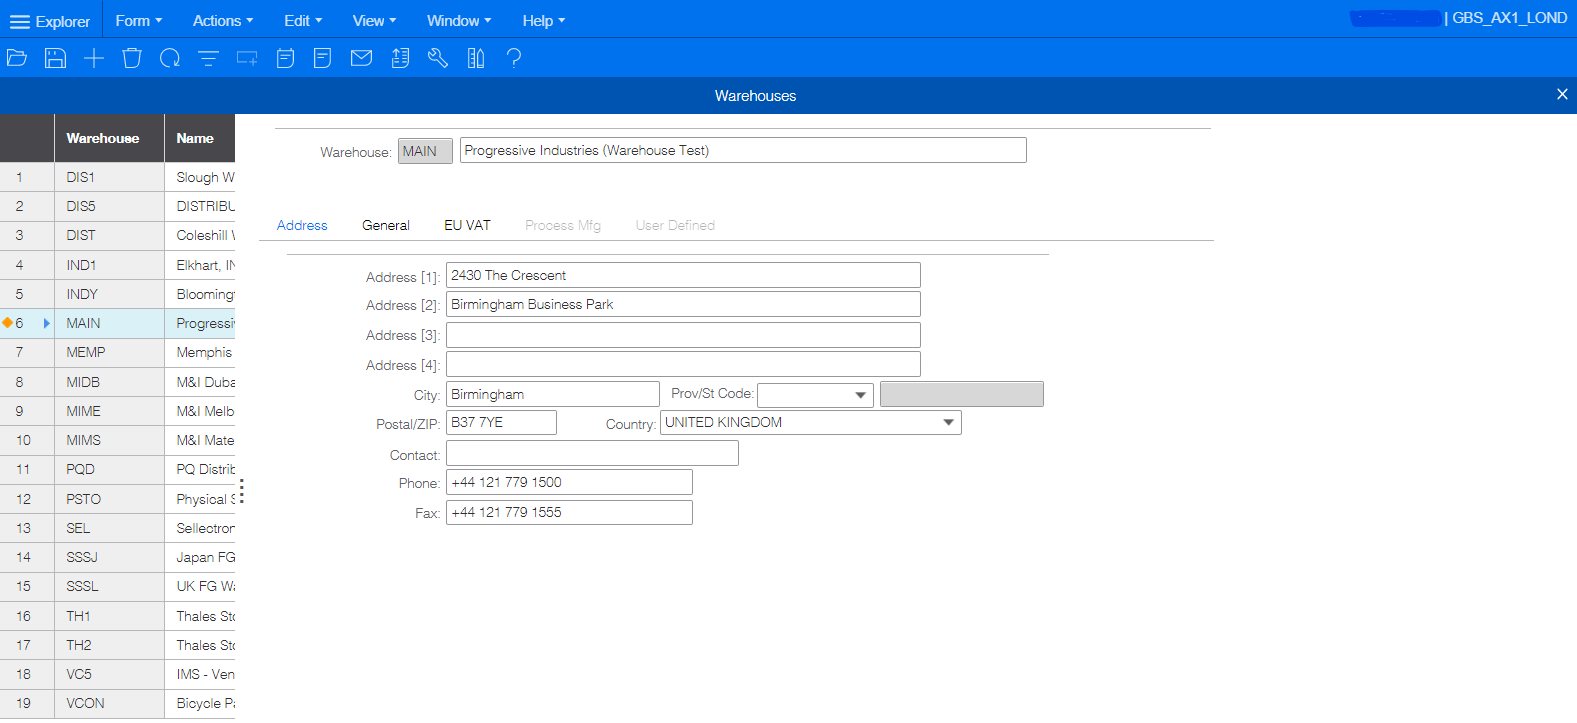The width and height of the screenshot is (1577, 723).
Task: Delete the record using the trash icon
Action: [x=131, y=58]
